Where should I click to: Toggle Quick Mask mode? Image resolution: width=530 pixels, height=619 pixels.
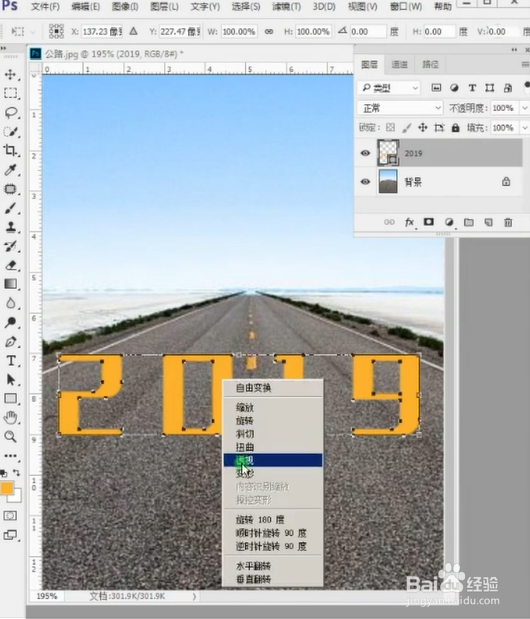tap(10, 516)
